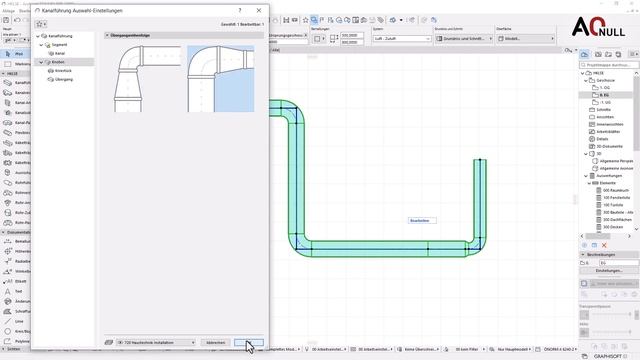The height and width of the screenshot is (360, 640).
Task: Open the Luft - Zuluft system dropdown
Action: coord(402,38)
